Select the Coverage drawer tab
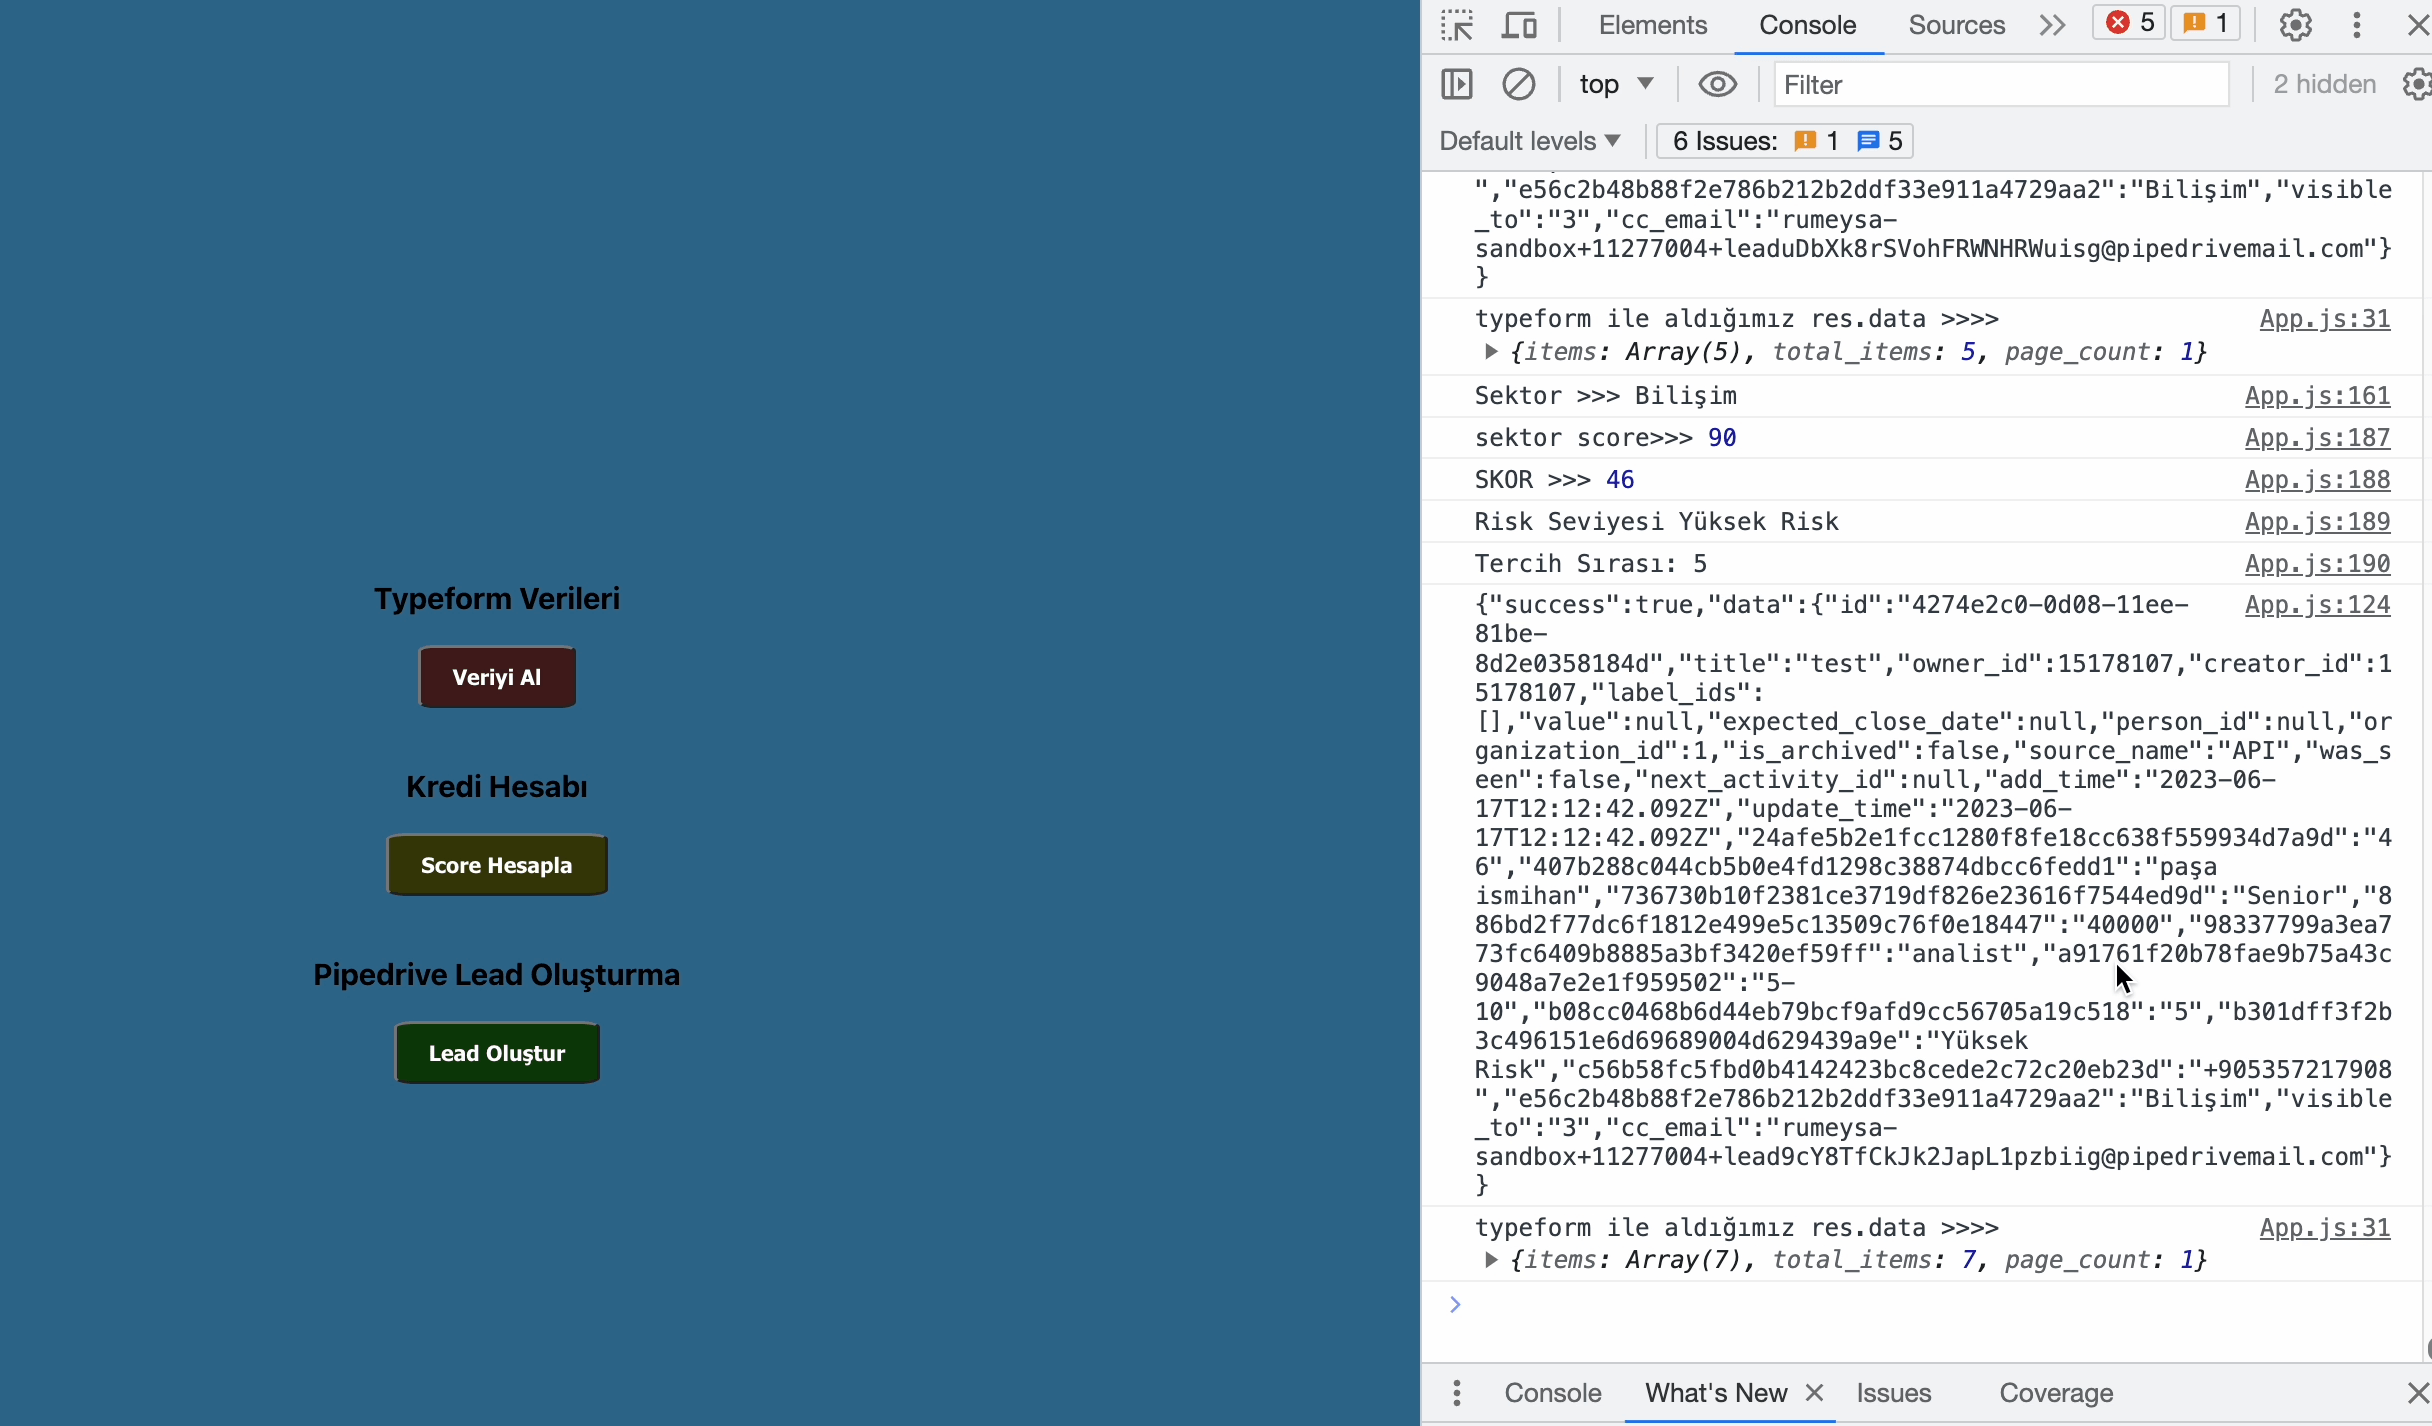 [x=2056, y=1393]
